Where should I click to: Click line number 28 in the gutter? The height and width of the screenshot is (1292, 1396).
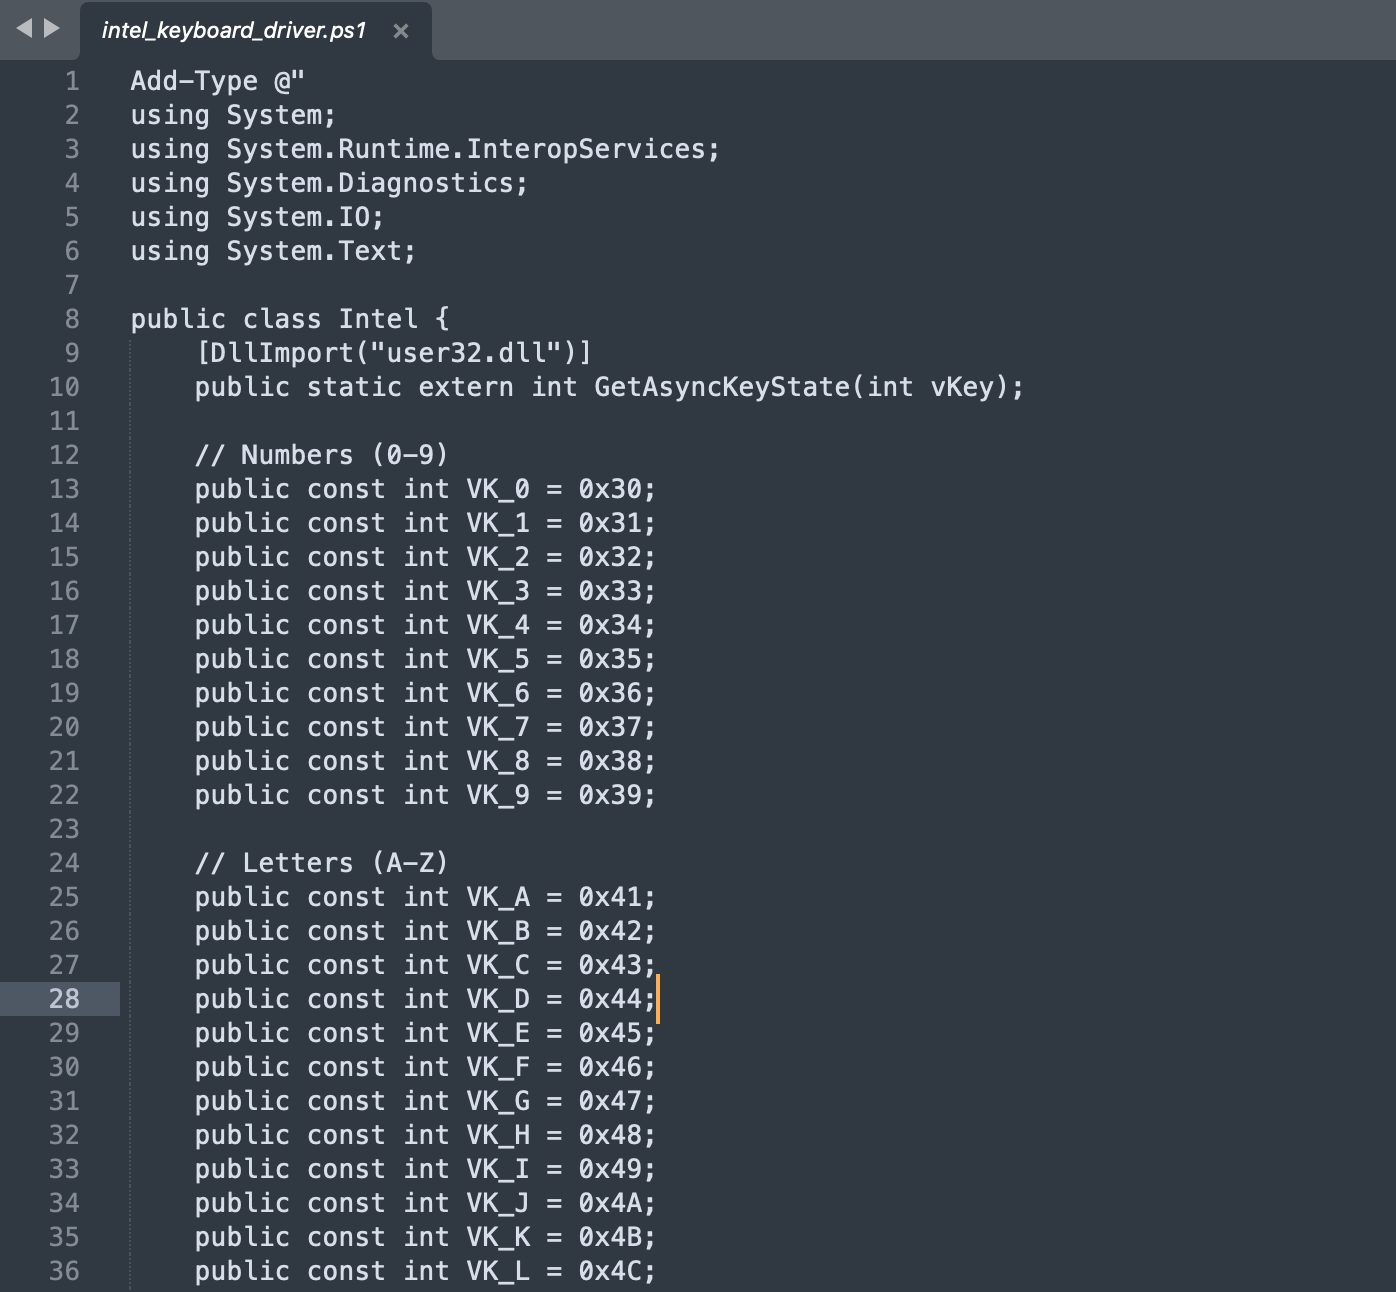[x=64, y=999]
